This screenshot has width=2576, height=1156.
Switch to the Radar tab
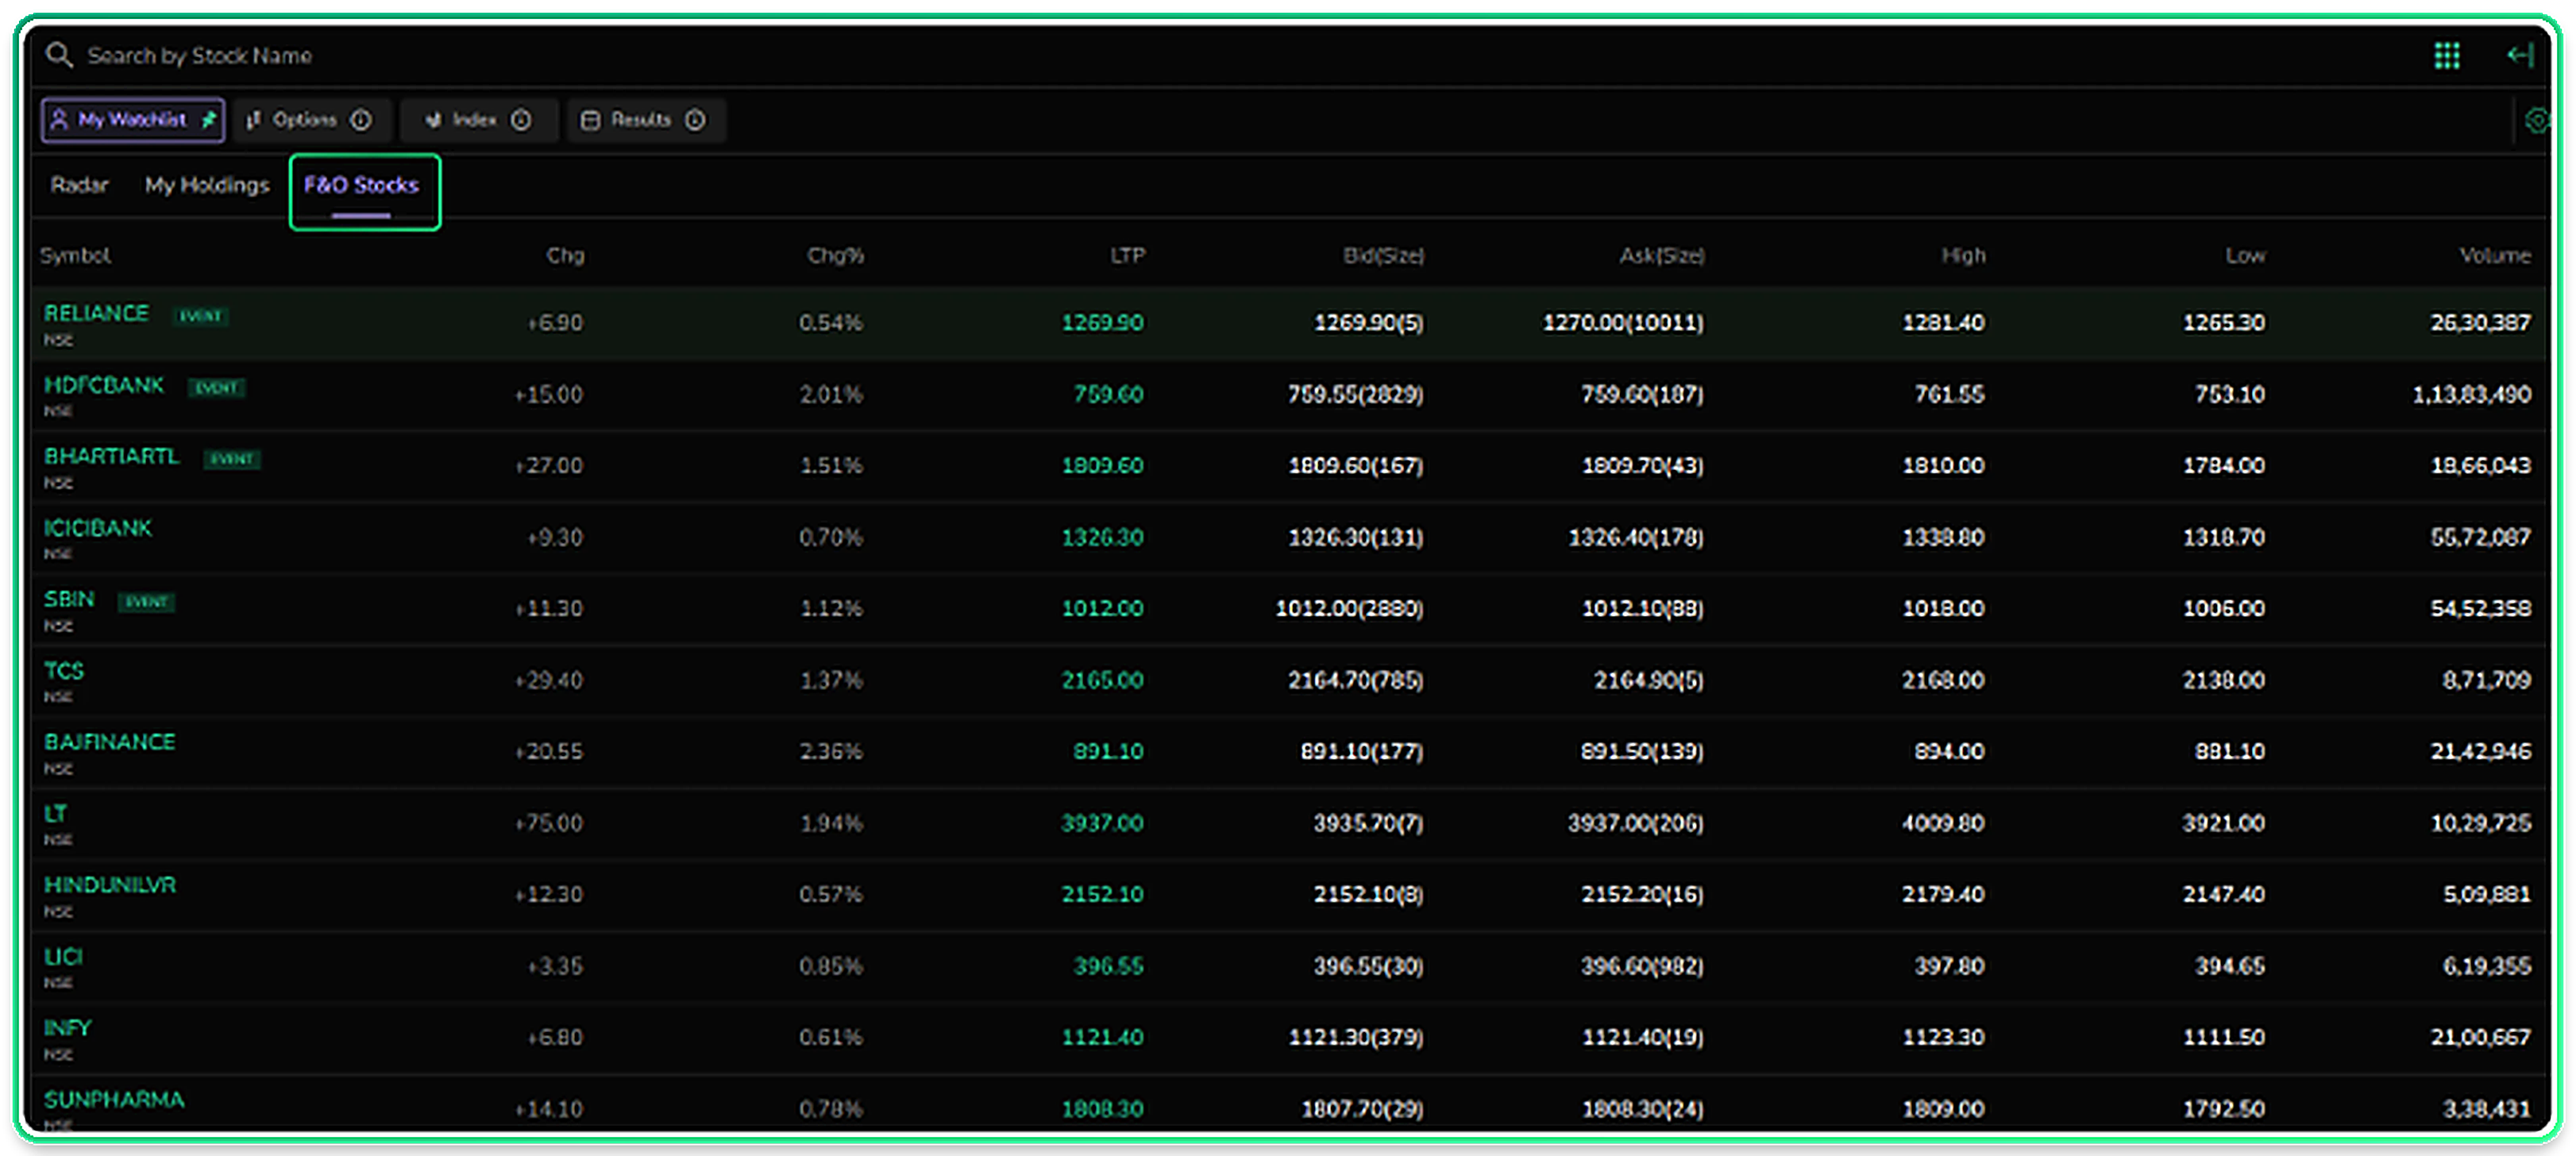[x=79, y=185]
